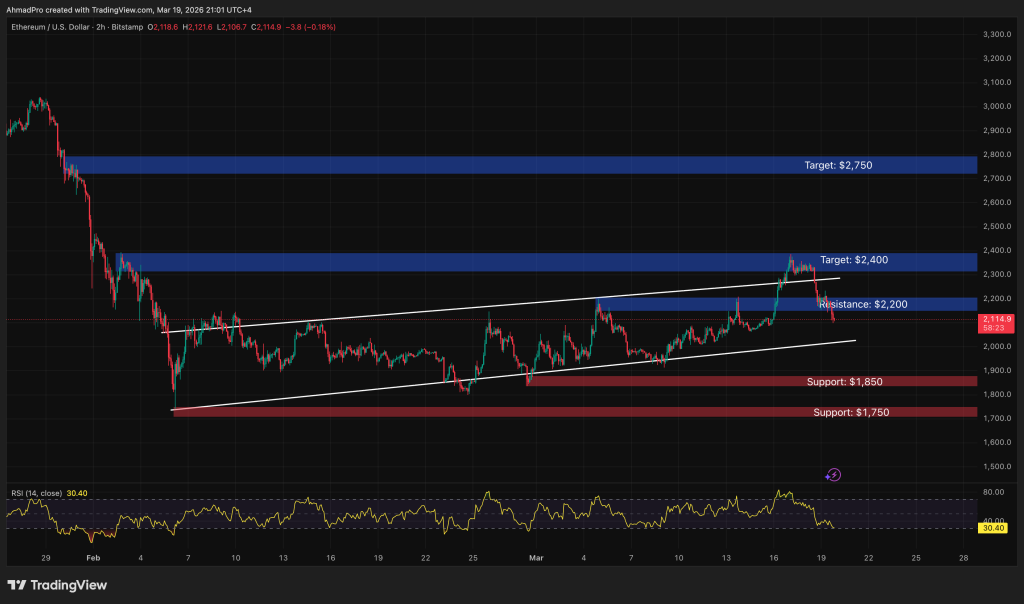
Task: Open the TradingView.com link in the header
Action: point(121,9)
